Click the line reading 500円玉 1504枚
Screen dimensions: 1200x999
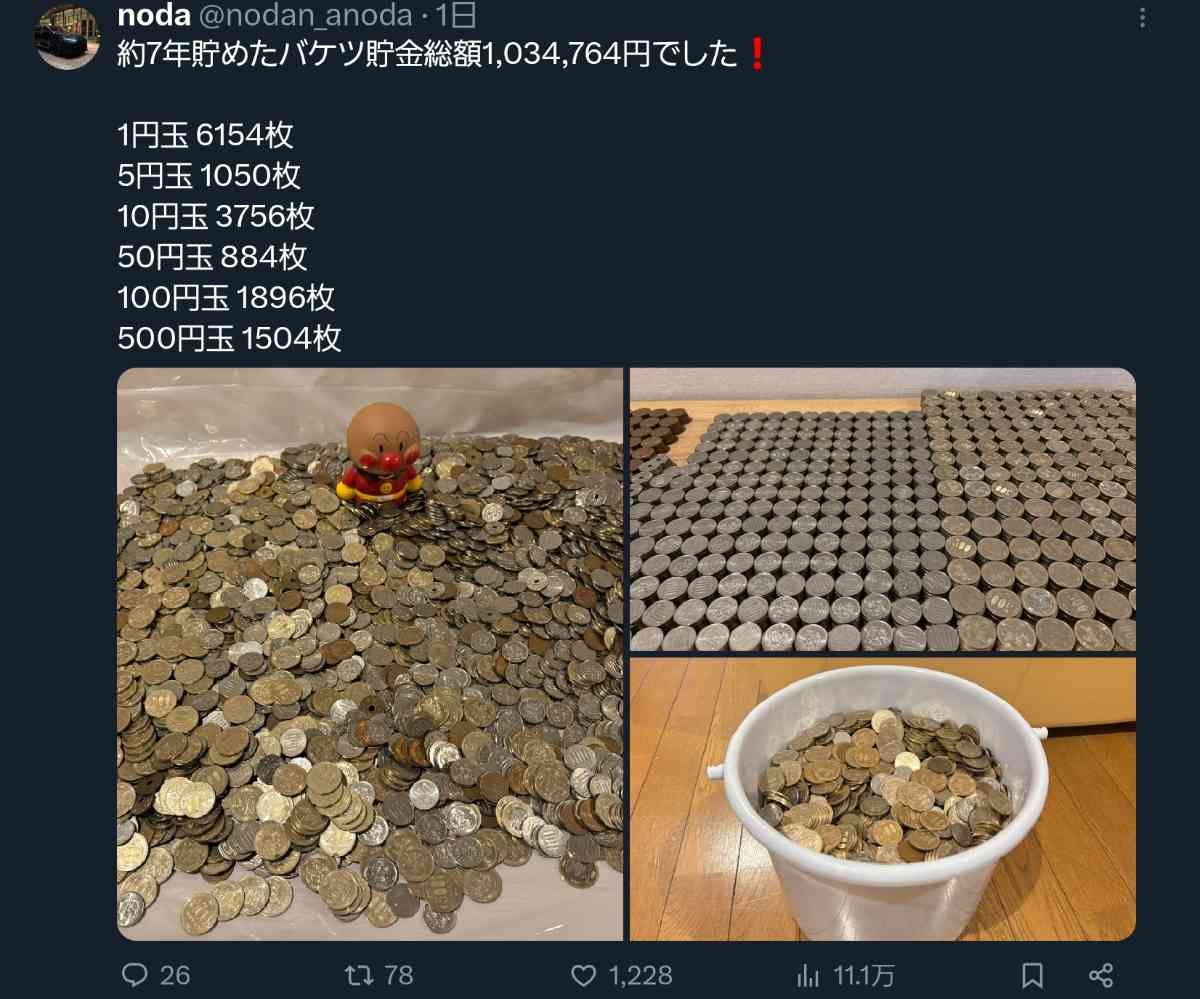[229, 339]
